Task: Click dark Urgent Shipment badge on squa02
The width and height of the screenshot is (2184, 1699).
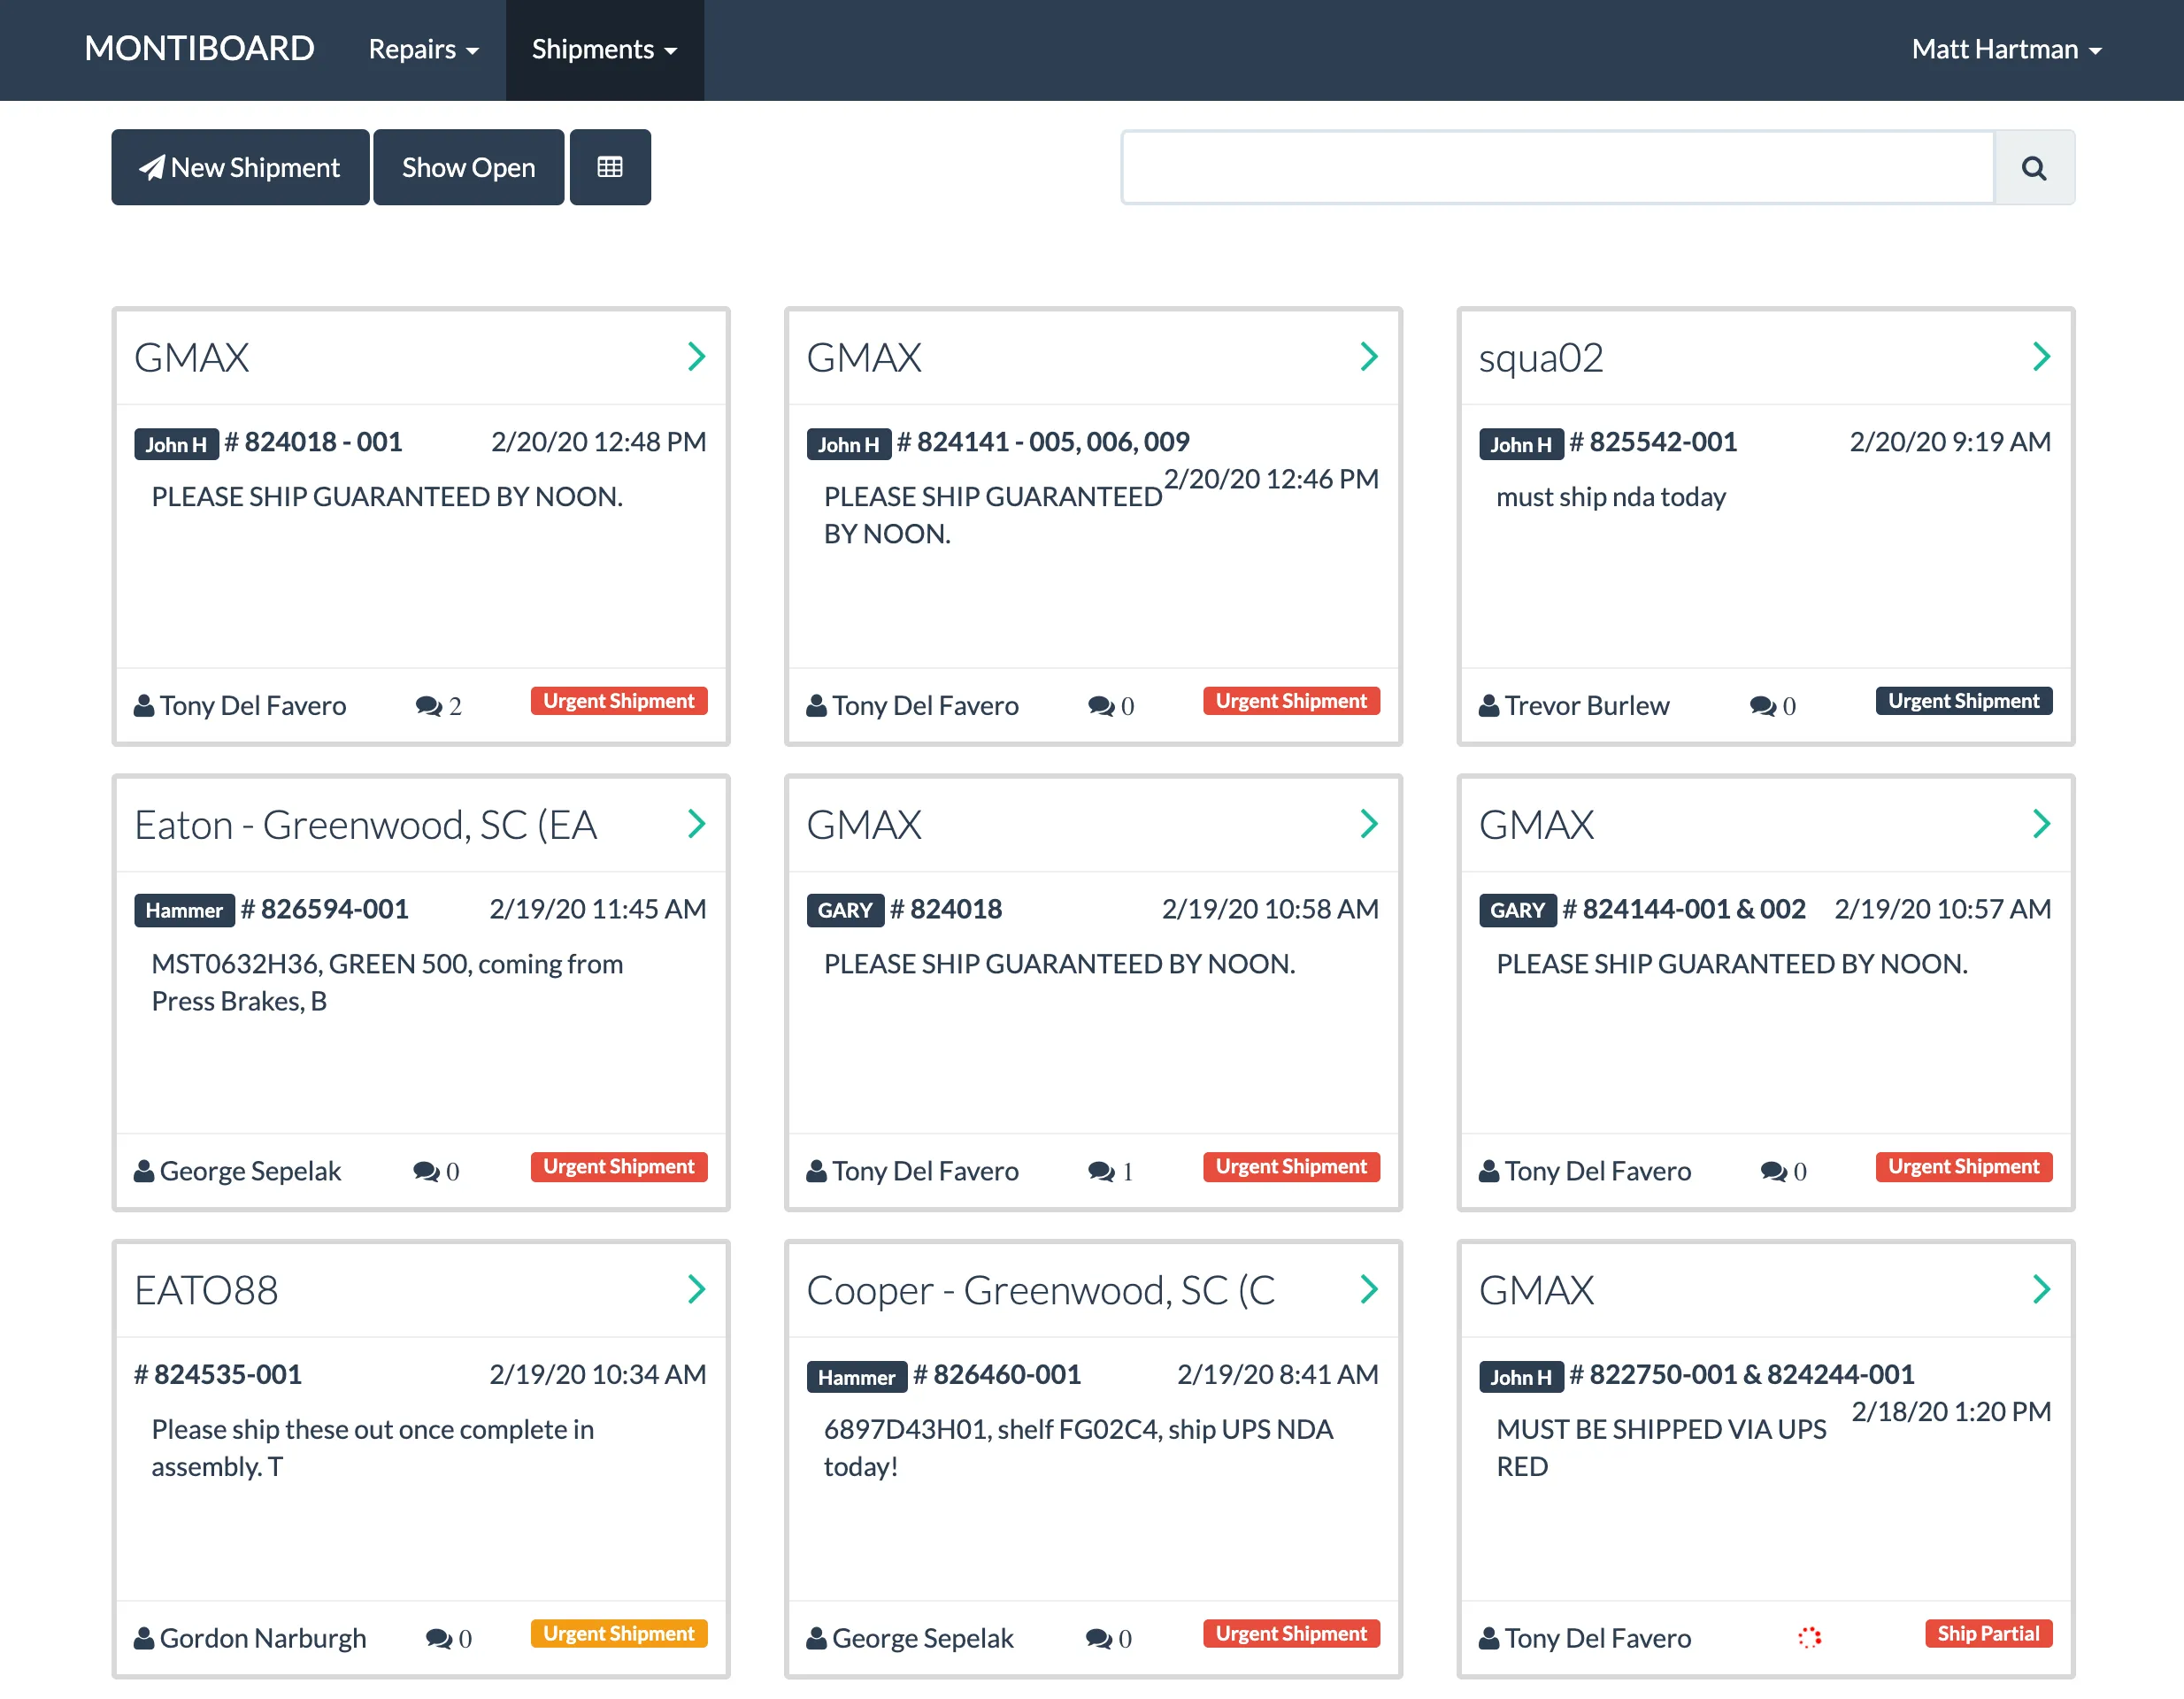Action: [x=1964, y=701]
